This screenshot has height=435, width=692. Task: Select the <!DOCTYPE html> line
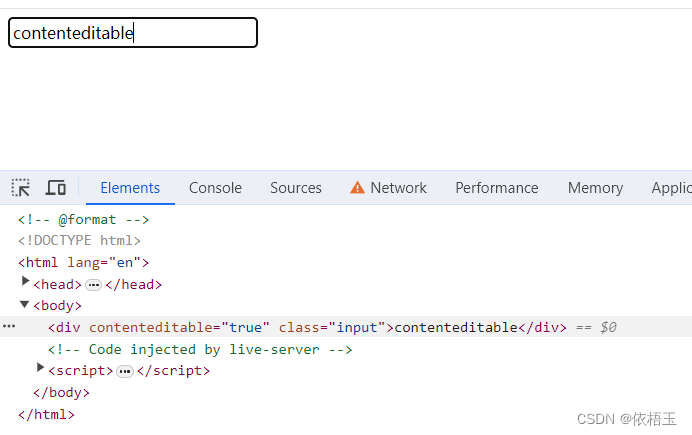pos(79,240)
